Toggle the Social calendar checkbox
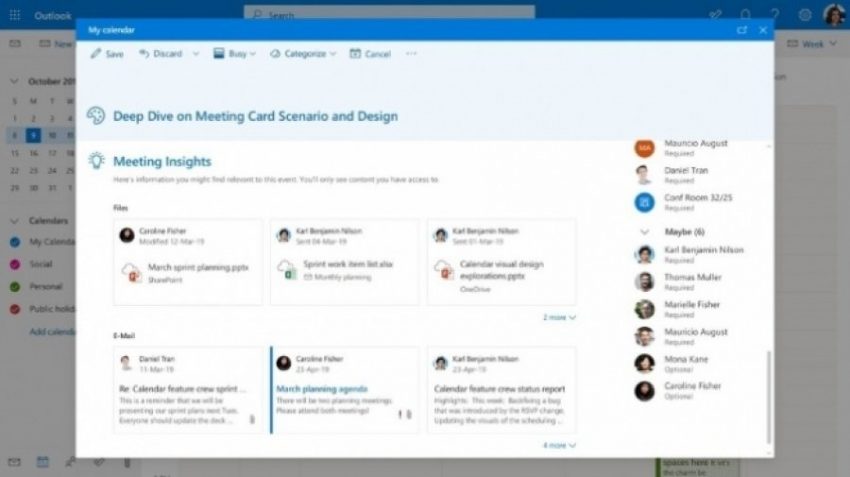The width and height of the screenshot is (850, 477). click(15, 264)
